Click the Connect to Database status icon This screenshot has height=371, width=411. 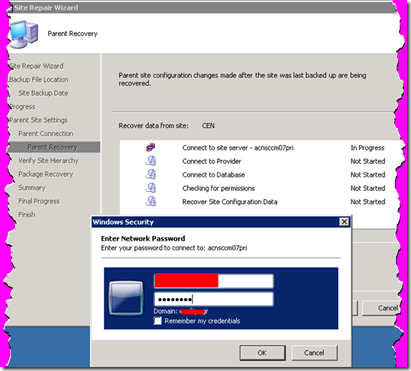(151, 174)
